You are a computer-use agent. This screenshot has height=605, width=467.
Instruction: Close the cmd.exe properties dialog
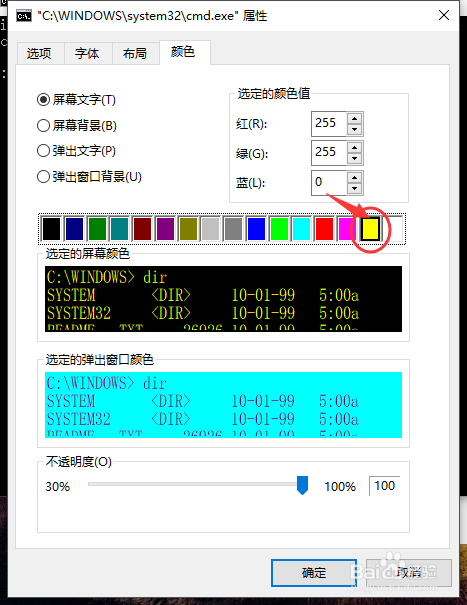pyautogui.click(x=444, y=15)
